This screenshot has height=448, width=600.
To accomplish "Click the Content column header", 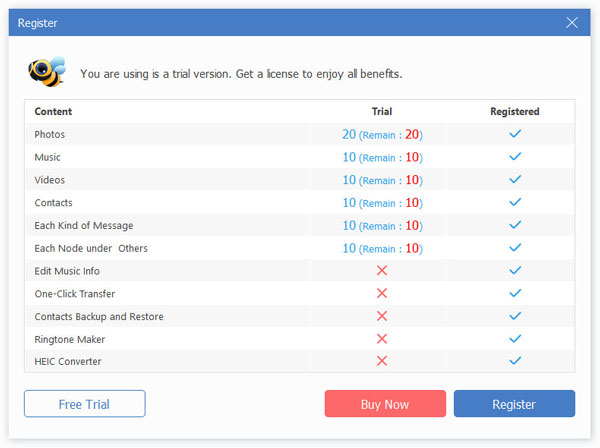I will (53, 111).
